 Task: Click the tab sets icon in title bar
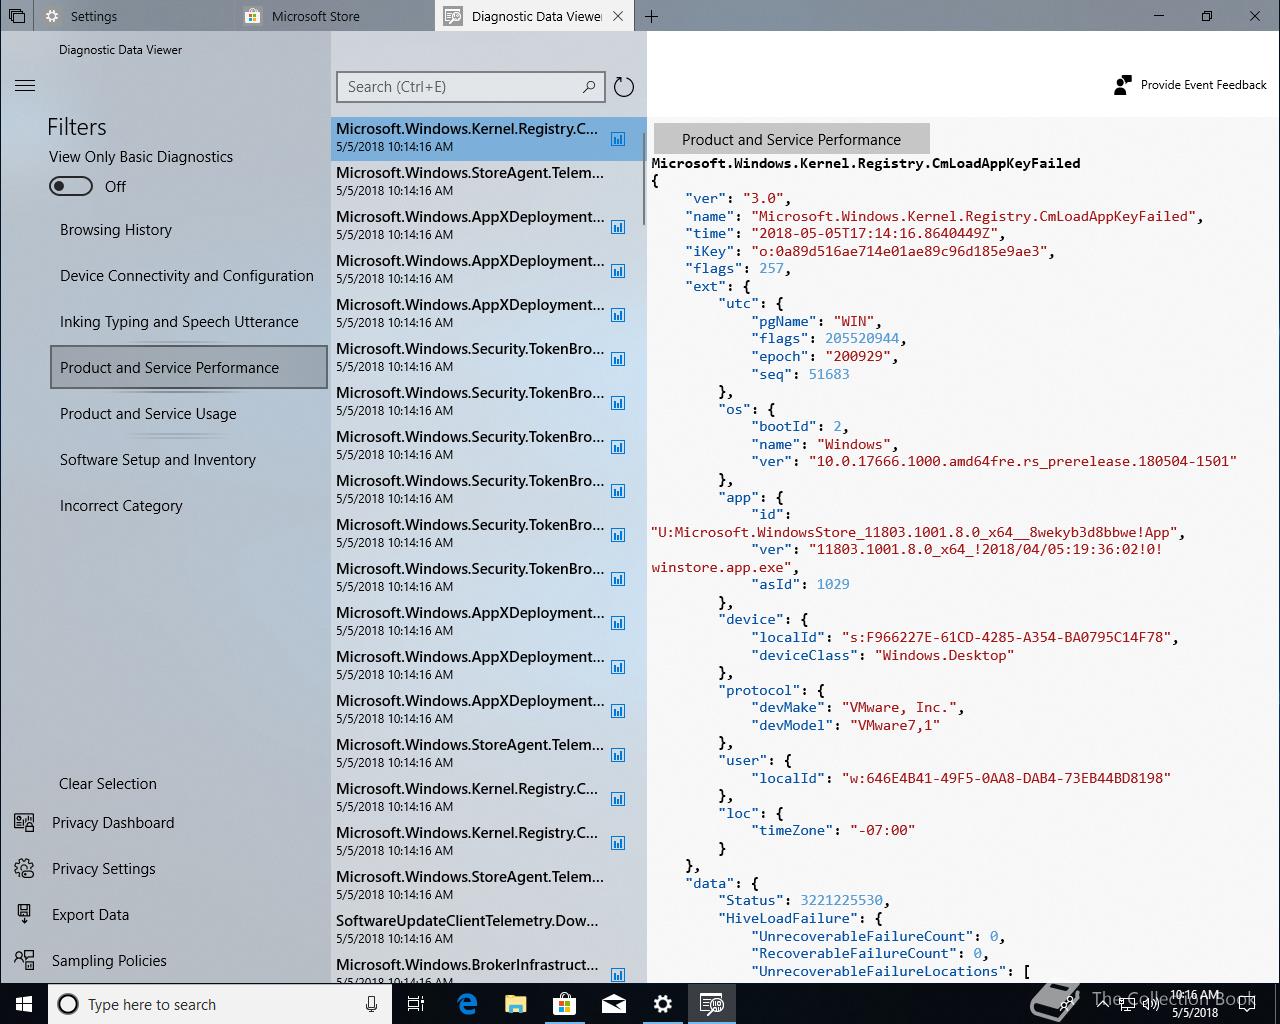17,16
